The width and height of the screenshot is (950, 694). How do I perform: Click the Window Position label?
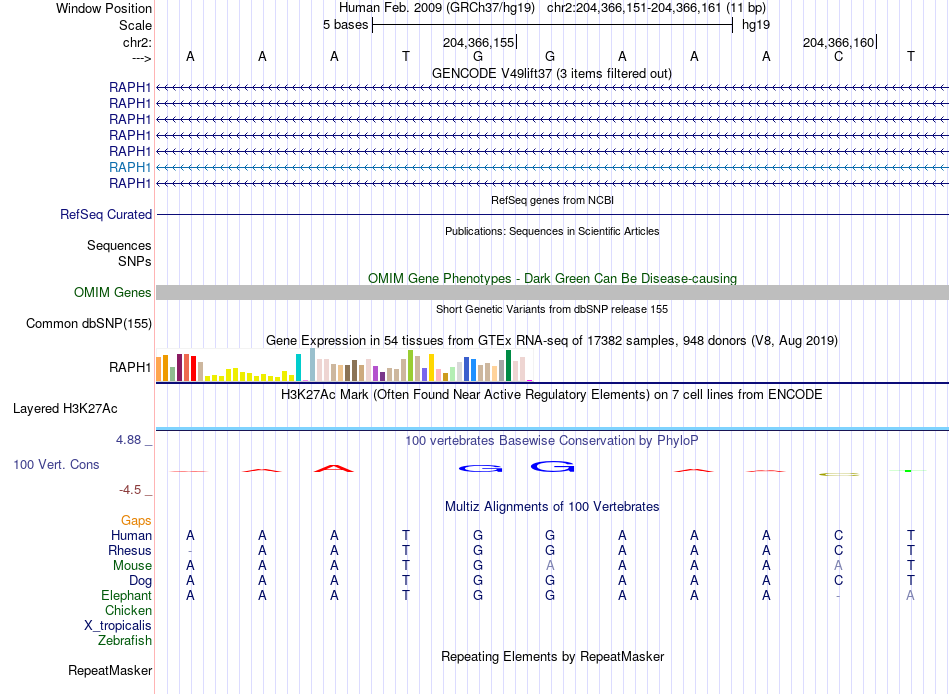(x=104, y=8)
